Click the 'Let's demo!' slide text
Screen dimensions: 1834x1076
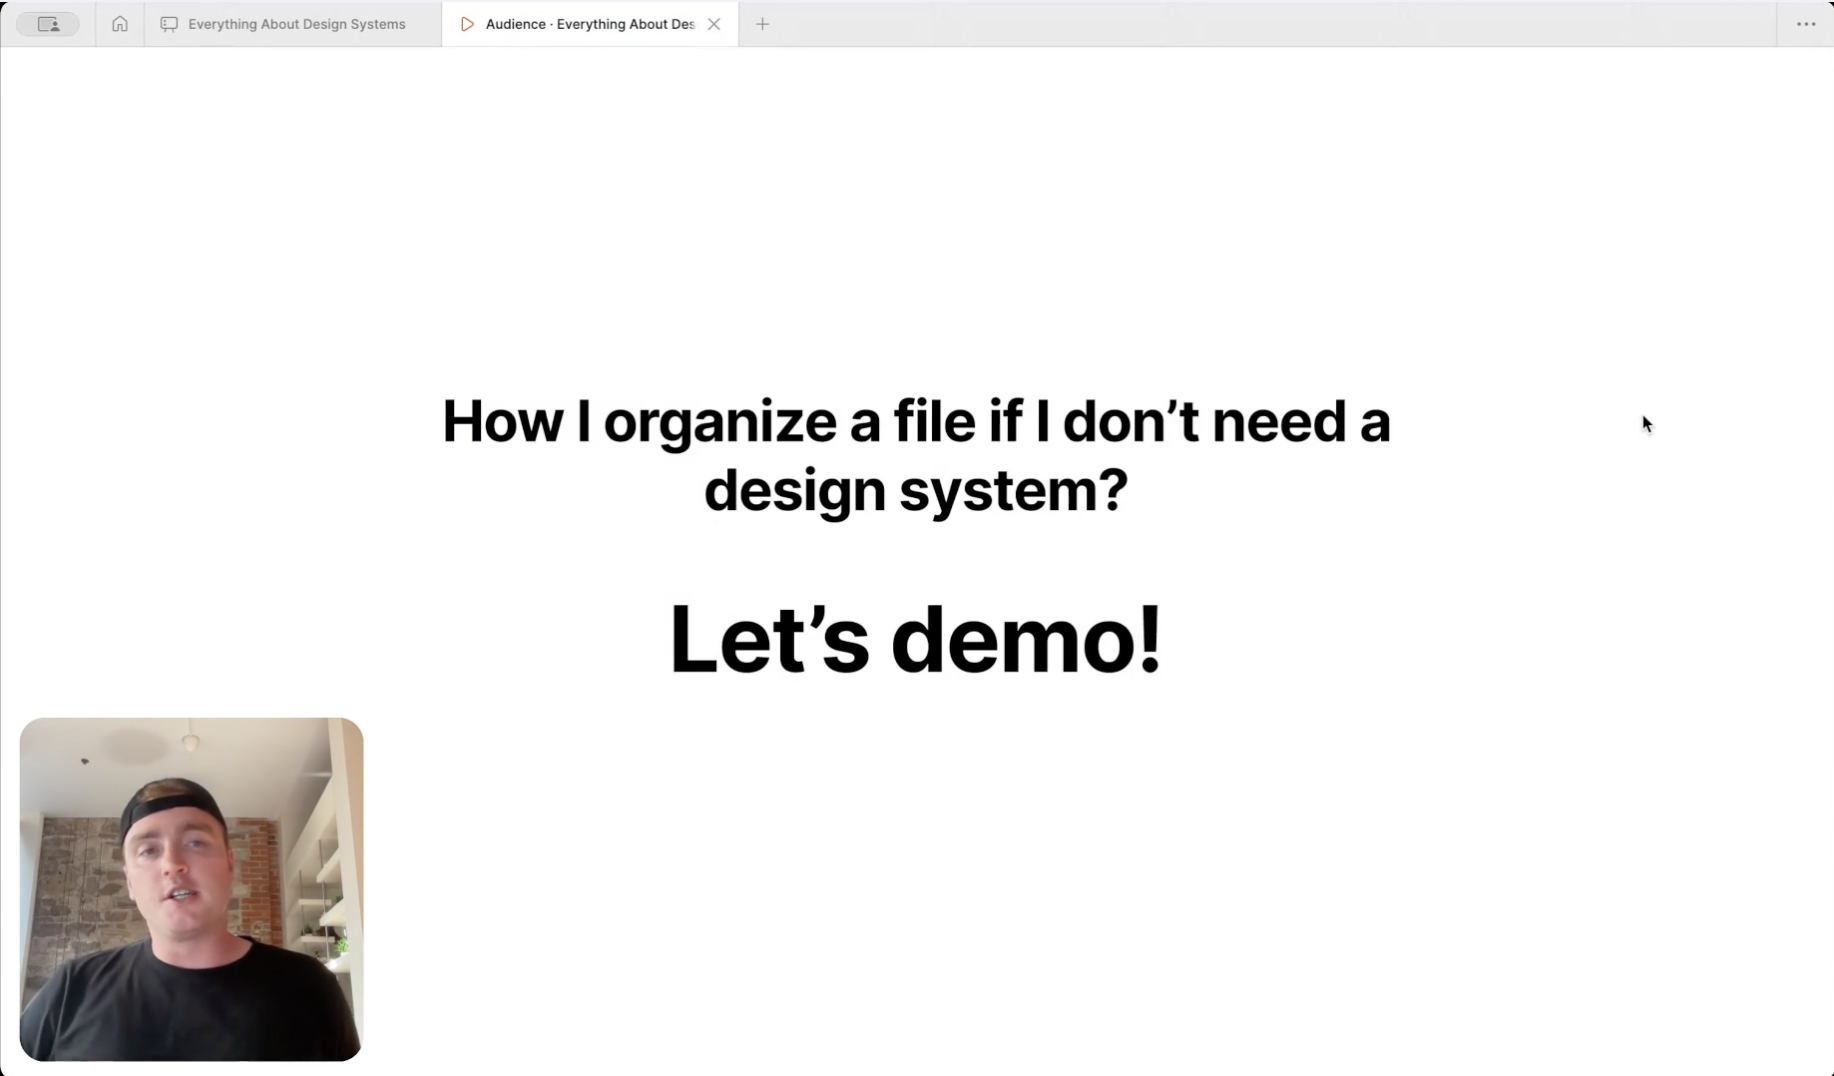(x=916, y=639)
